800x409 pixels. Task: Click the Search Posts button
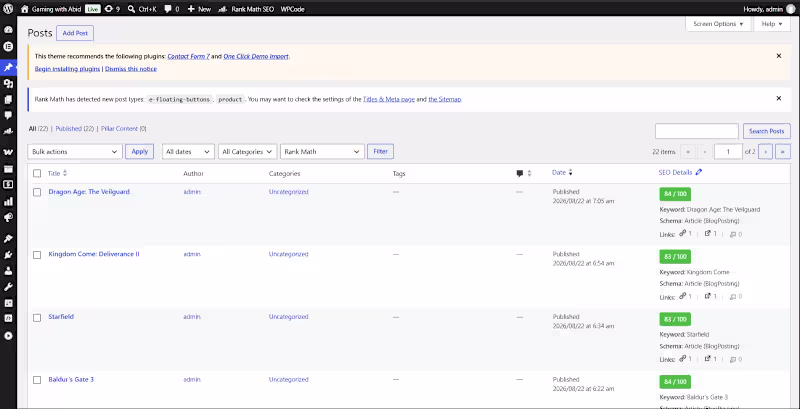coord(766,131)
